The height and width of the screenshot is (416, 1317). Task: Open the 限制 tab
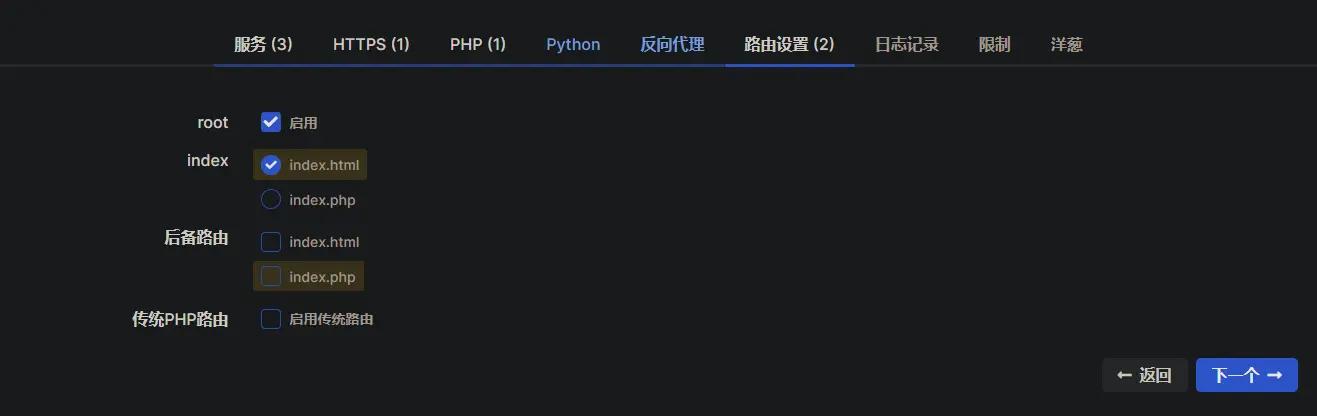click(x=994, y=44)
